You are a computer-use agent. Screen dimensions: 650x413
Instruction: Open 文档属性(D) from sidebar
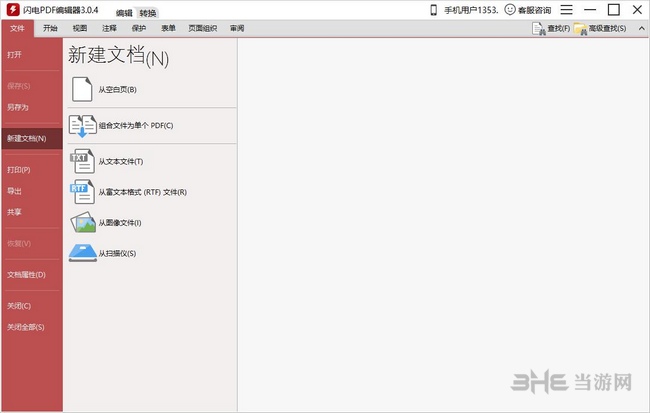click(27, 275)
